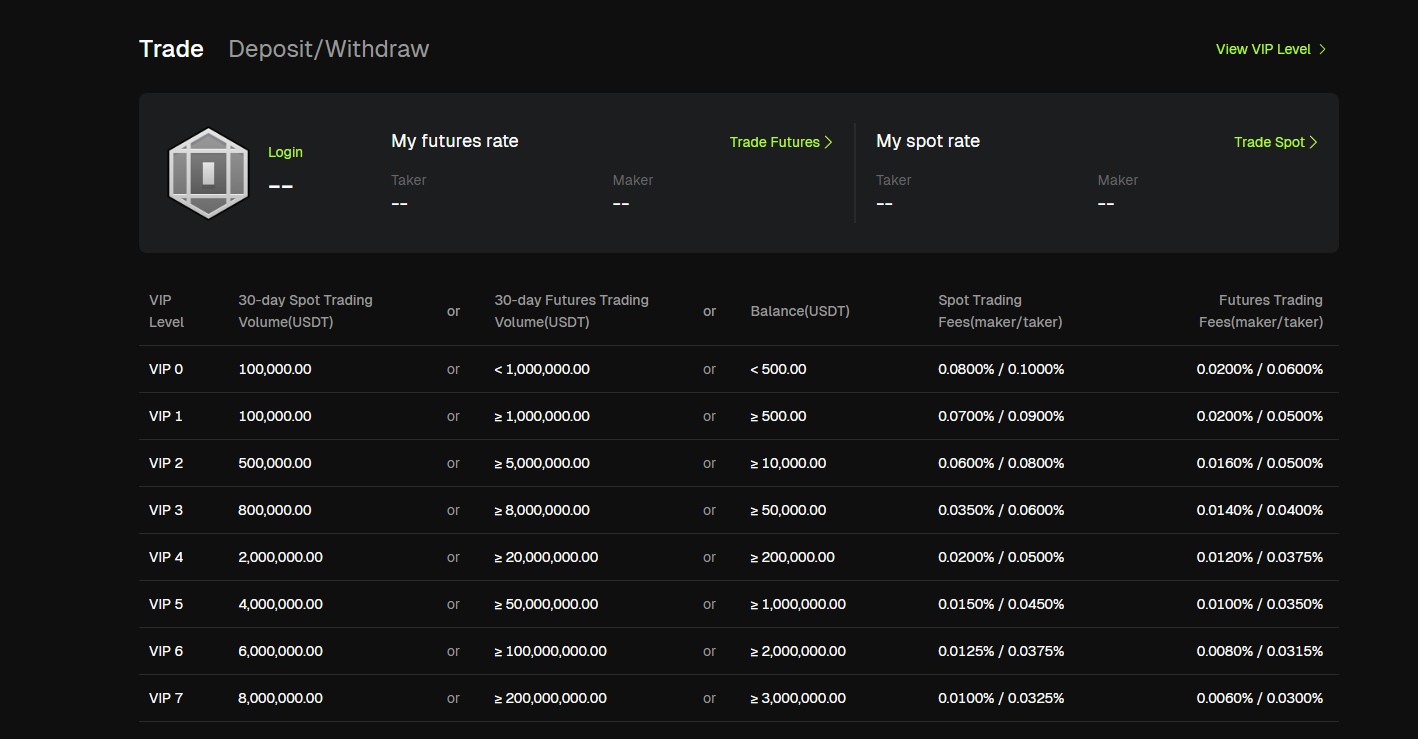Open the Deposit/Withdraw tab
Viewport: 1418px width, 739px height.
(x=328, y=49)
